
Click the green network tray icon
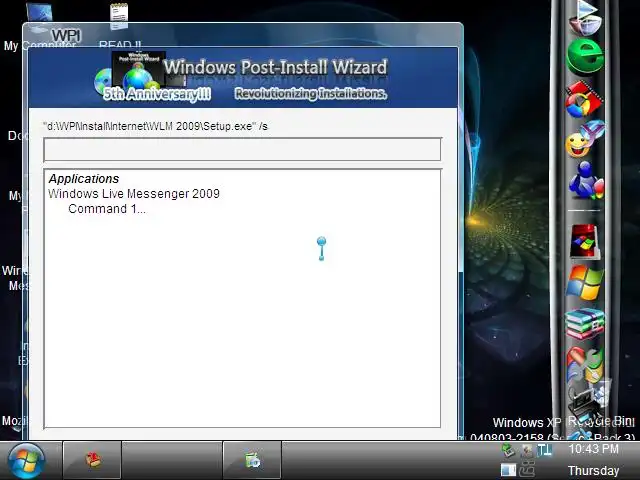pos(508,450)
